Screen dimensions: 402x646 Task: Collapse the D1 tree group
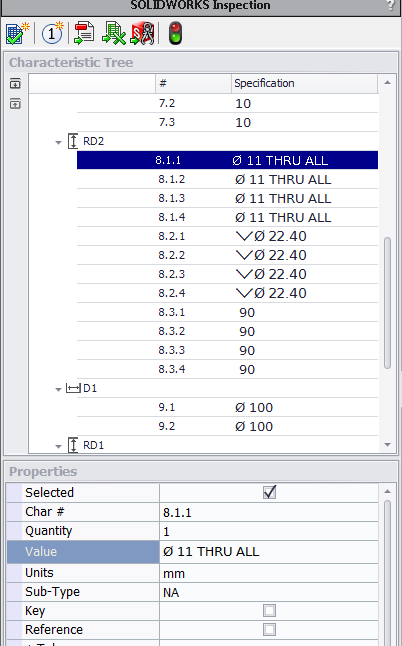tap(58, 390)
